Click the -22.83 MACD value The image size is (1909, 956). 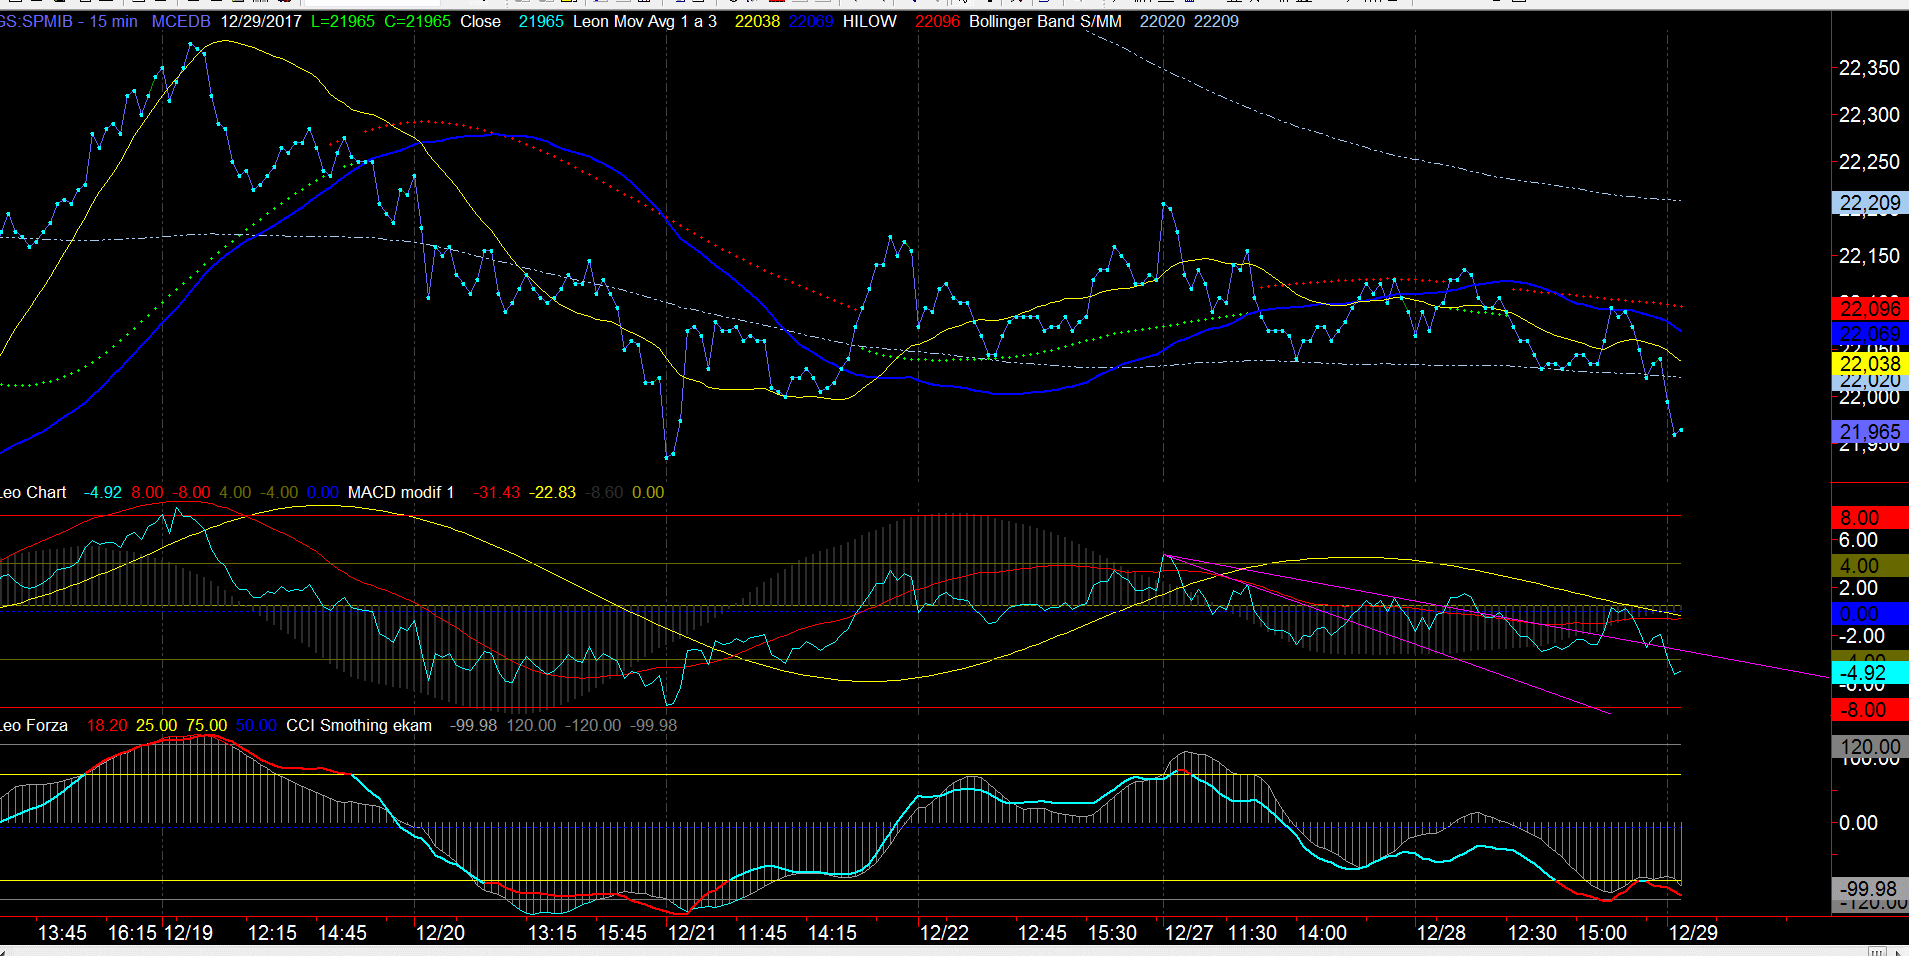point(553,492)
